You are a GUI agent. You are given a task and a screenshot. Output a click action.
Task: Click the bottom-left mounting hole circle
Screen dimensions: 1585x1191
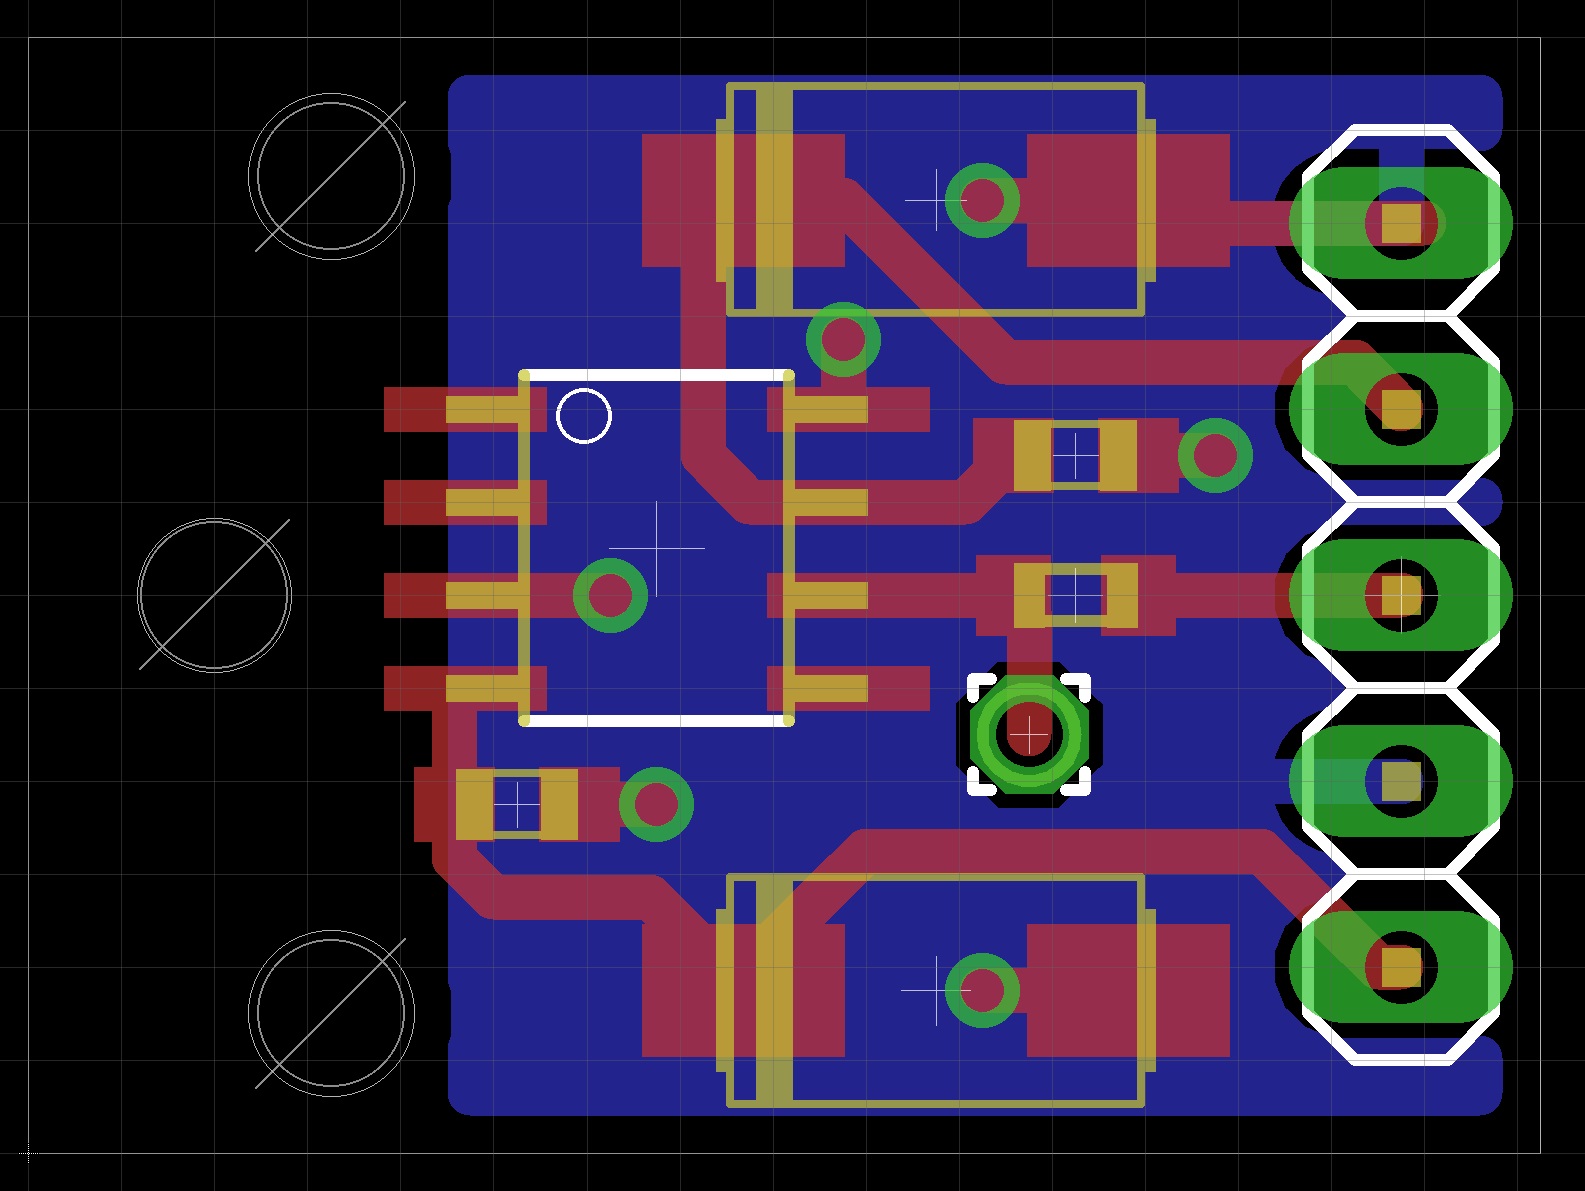tap(331, 1013)
